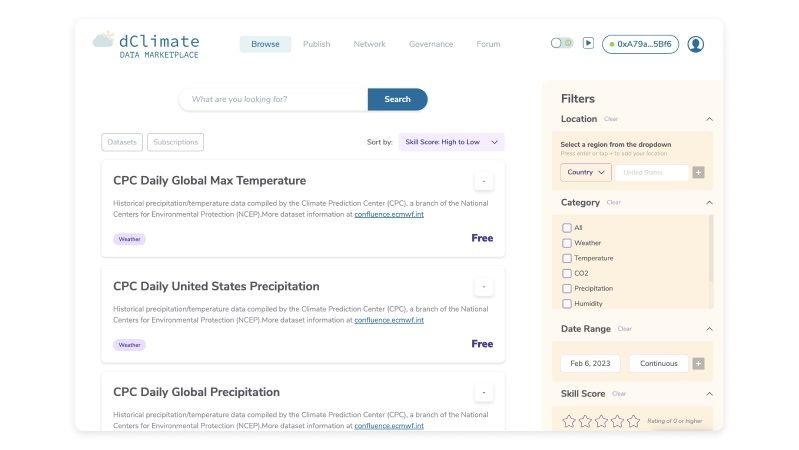Screen dimensions: 799x450
Task: Check the Humidity category checkbox
Action: (567, 304)
